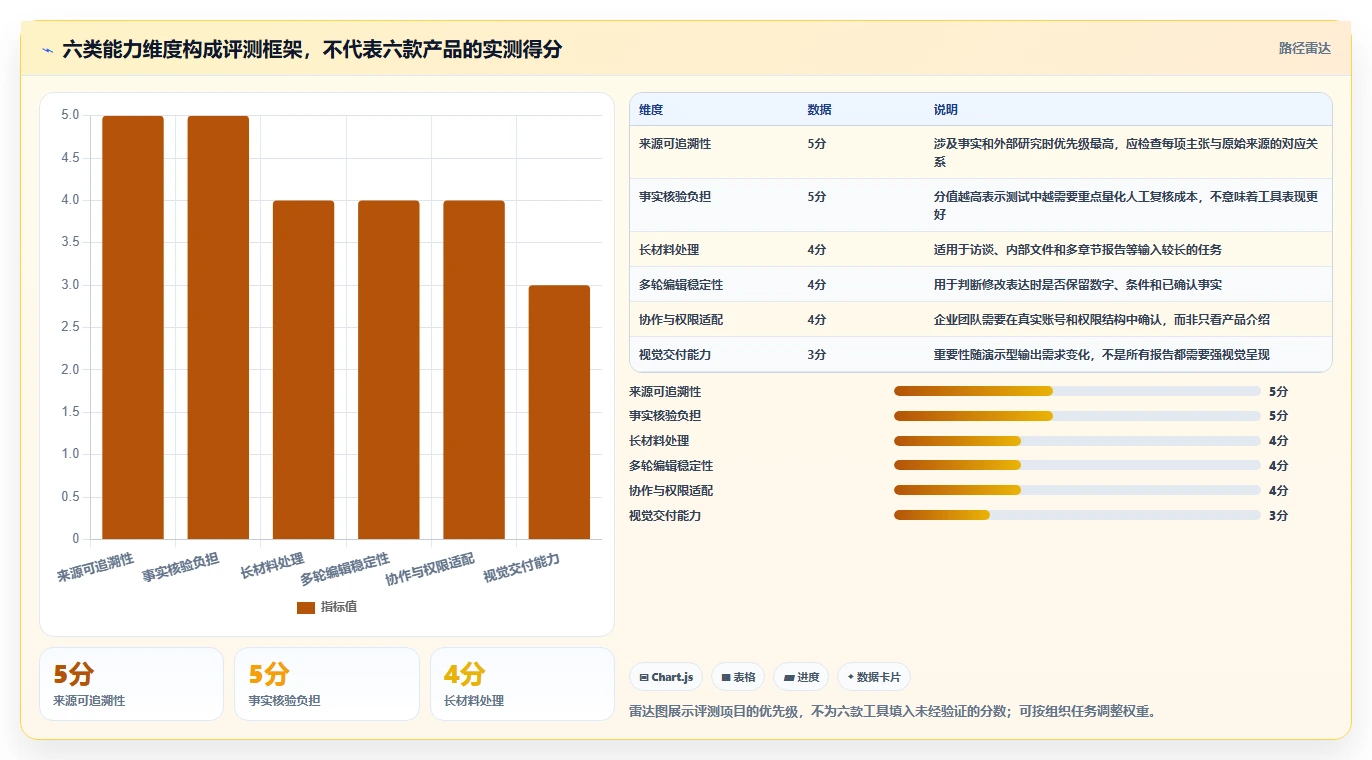Click the description starting 涉及事实和外部研究

[1126, 152]
